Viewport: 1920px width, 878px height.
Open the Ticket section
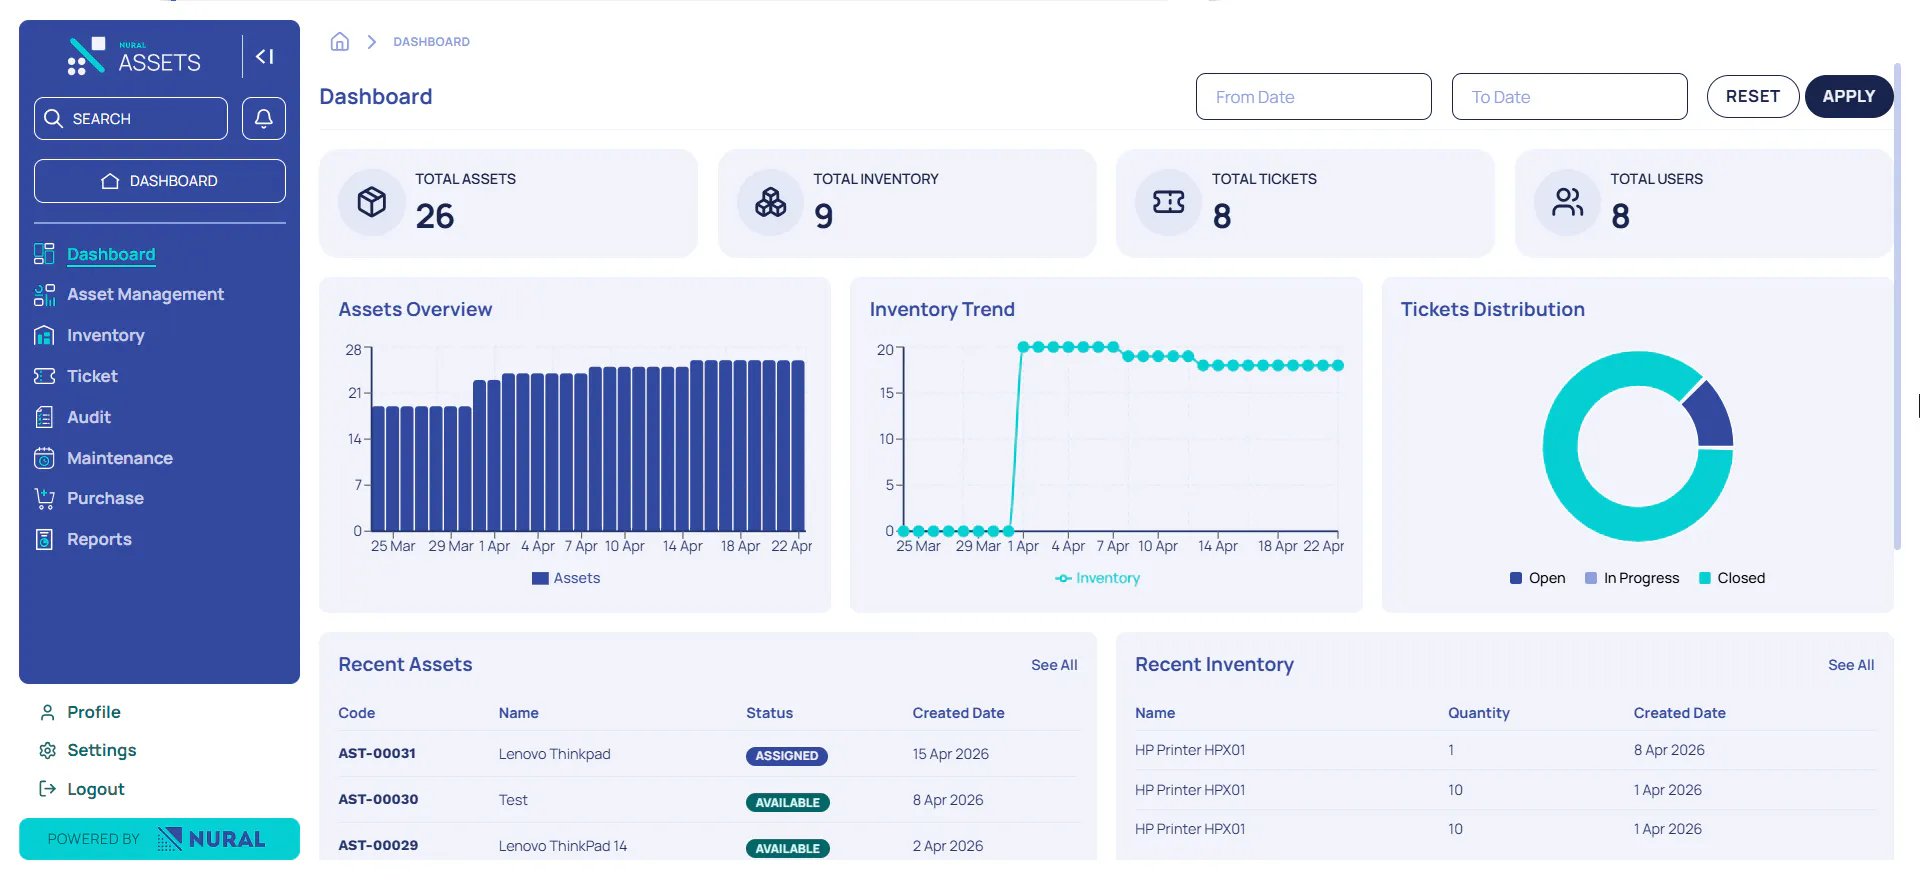(x=92, y=376)
